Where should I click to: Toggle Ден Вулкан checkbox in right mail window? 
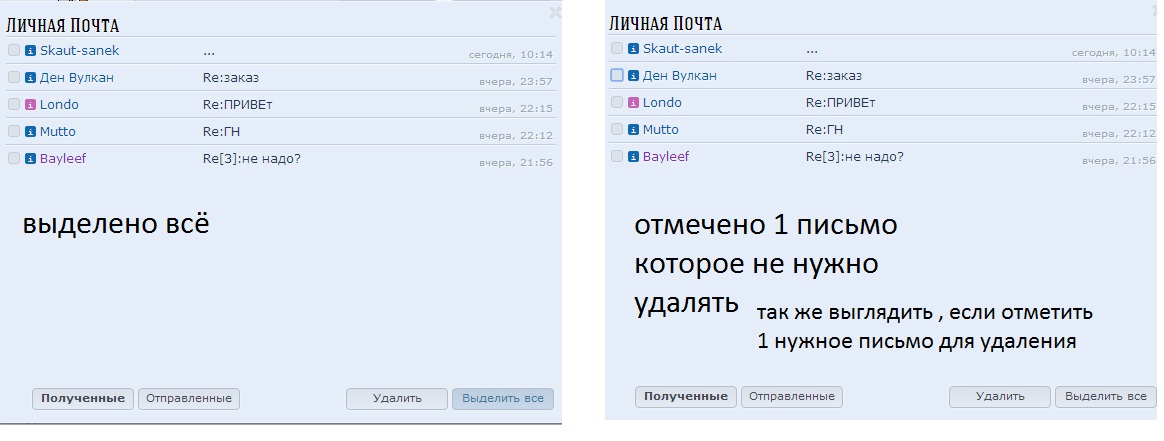click(617, 75)
